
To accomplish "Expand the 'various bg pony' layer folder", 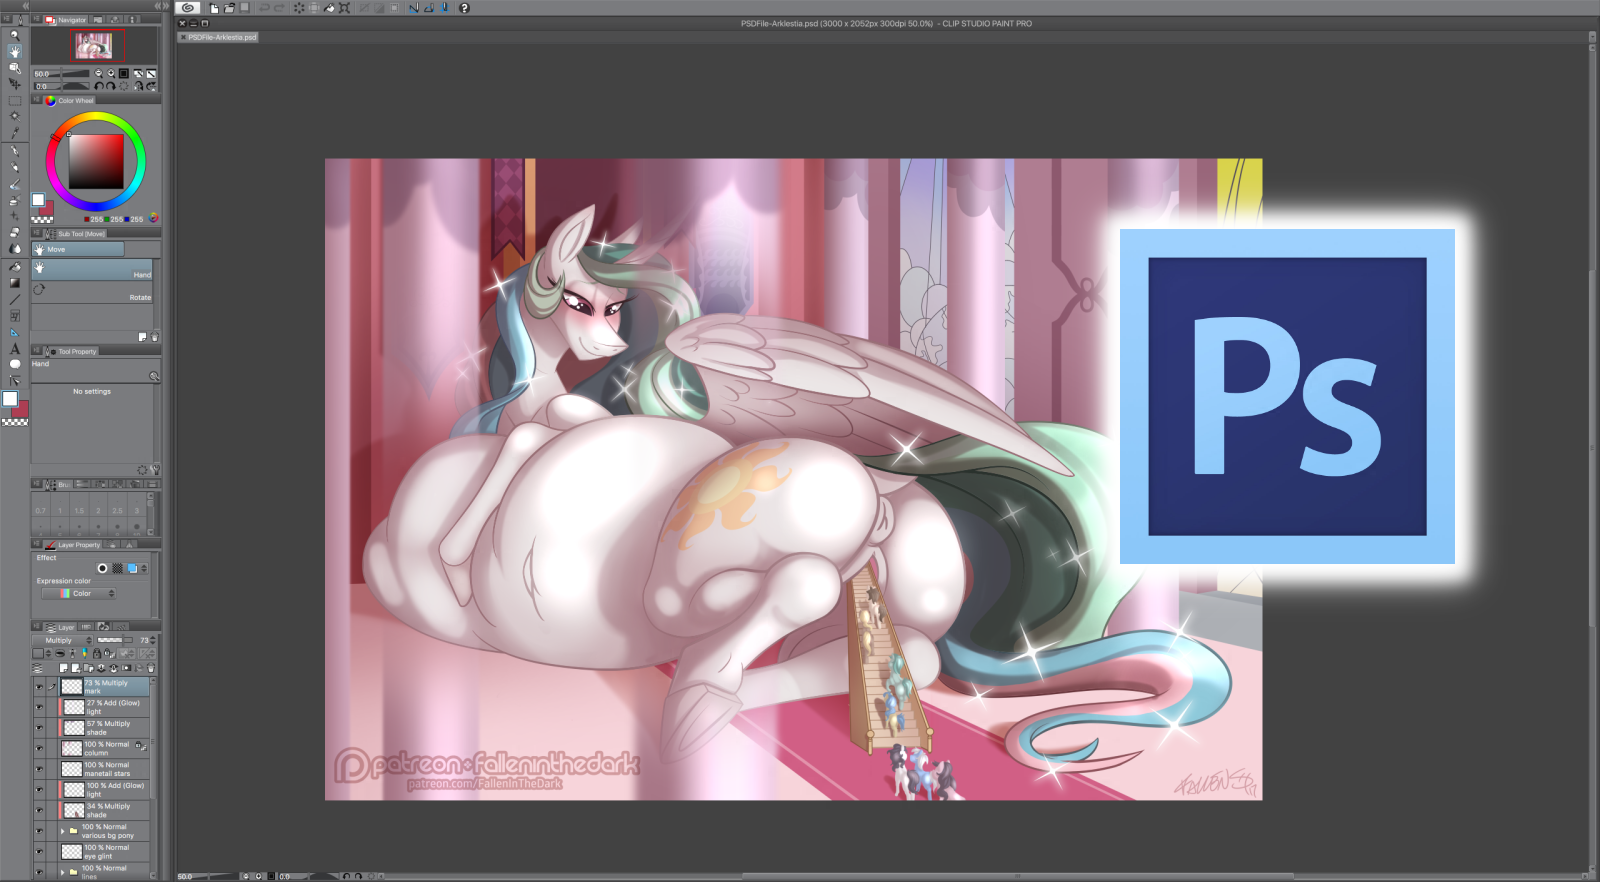I will (62, 831).
